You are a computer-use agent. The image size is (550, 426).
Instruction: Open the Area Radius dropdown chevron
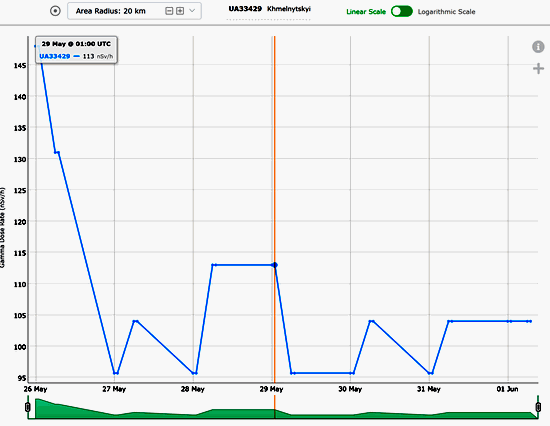(192, 11)
